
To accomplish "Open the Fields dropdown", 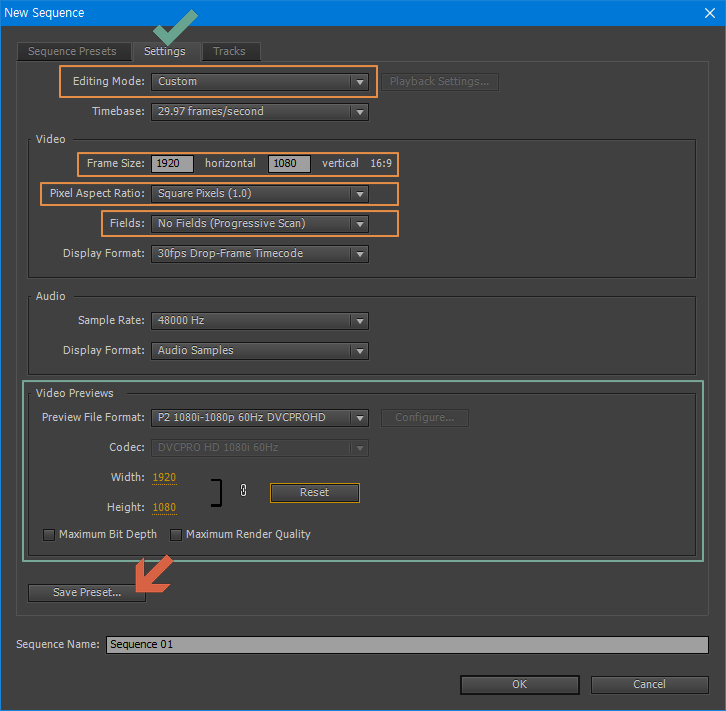I will pyautogui.click(x=260, y=224).
